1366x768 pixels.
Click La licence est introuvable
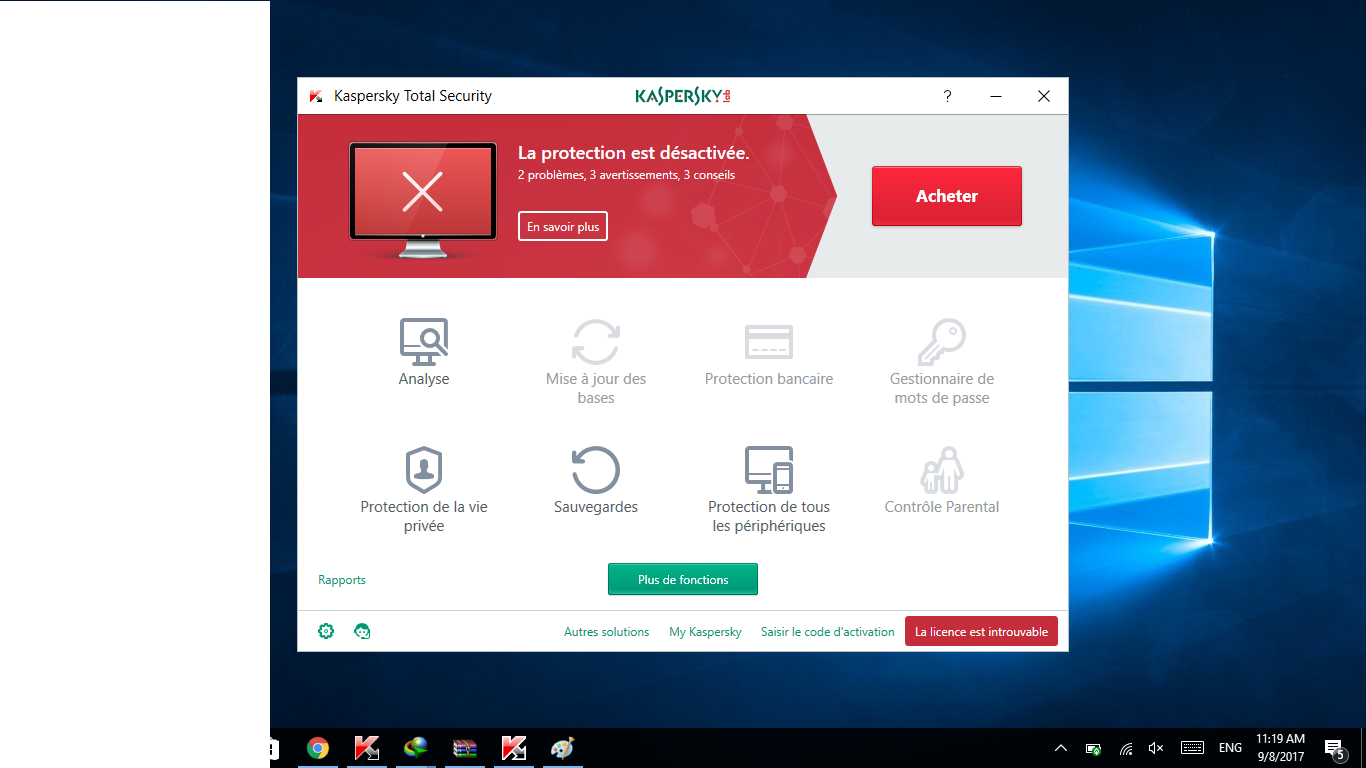click(x=981, y=632)
